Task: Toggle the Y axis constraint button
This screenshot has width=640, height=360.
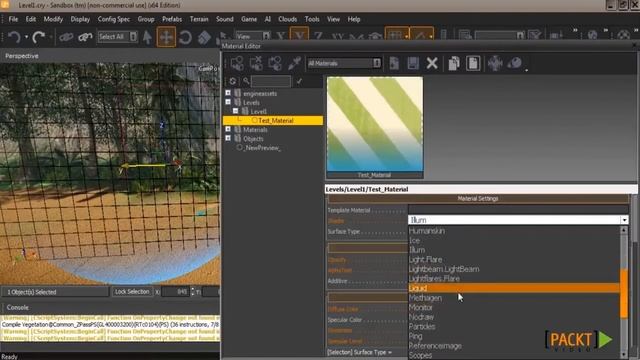Action: (x=299, y=35)
